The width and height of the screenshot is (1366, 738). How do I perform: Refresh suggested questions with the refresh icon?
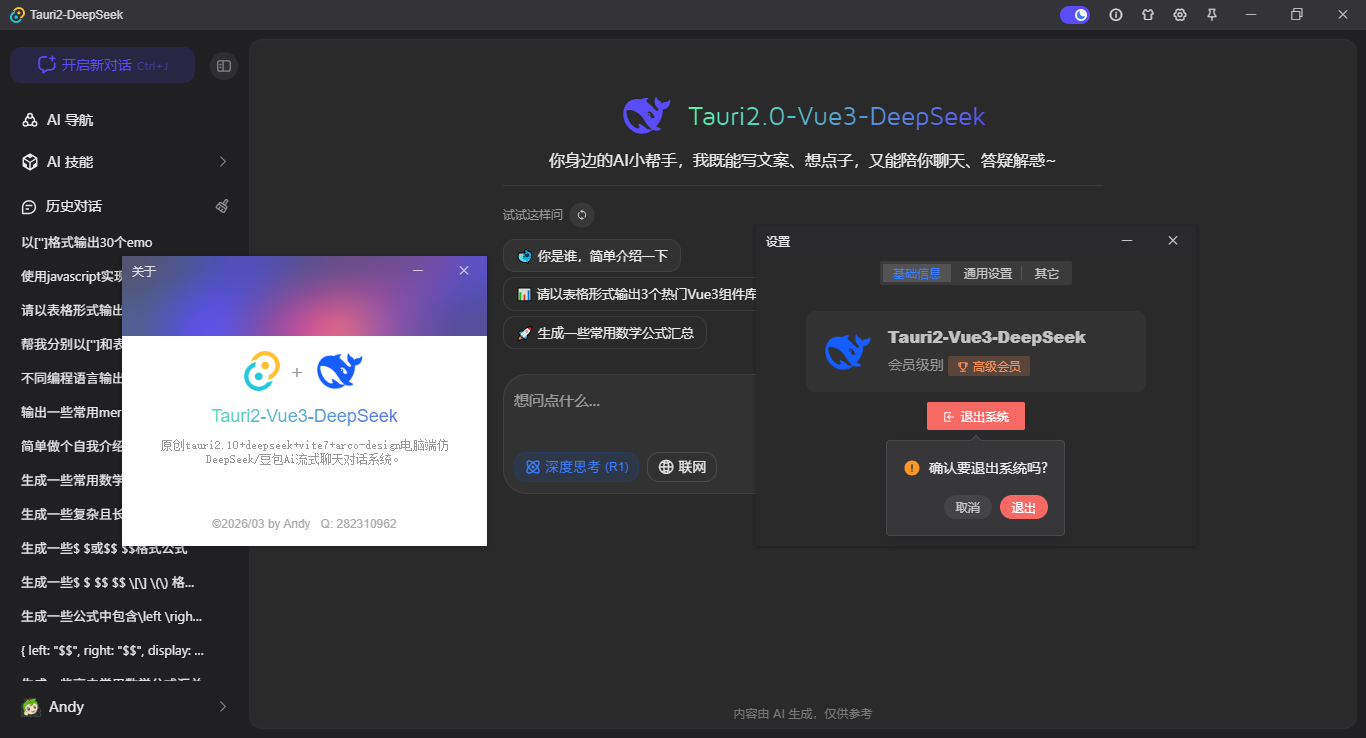[580, 215]
